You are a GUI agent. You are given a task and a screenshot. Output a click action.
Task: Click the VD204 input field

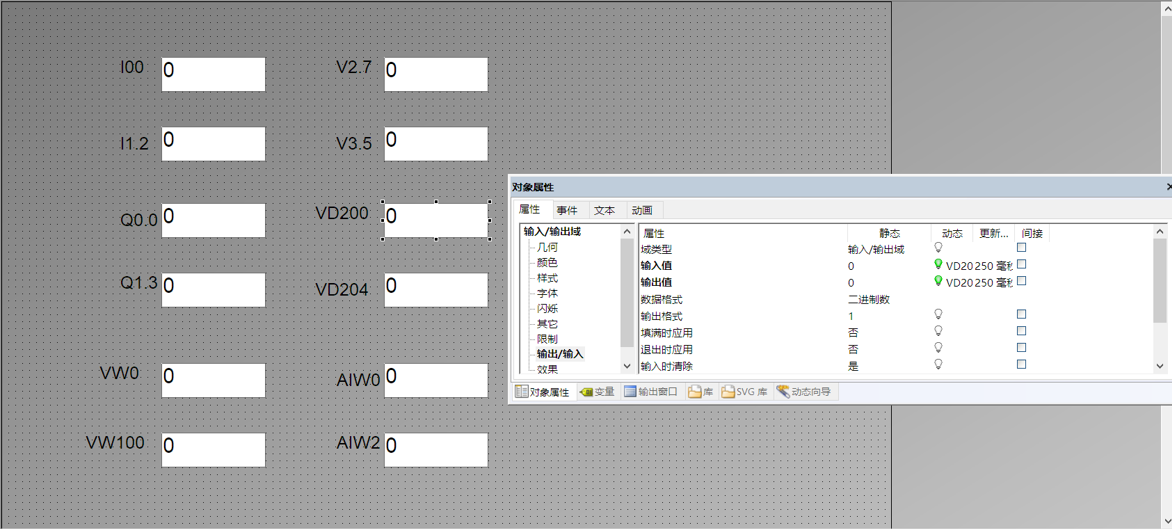[x=436, y=289]
